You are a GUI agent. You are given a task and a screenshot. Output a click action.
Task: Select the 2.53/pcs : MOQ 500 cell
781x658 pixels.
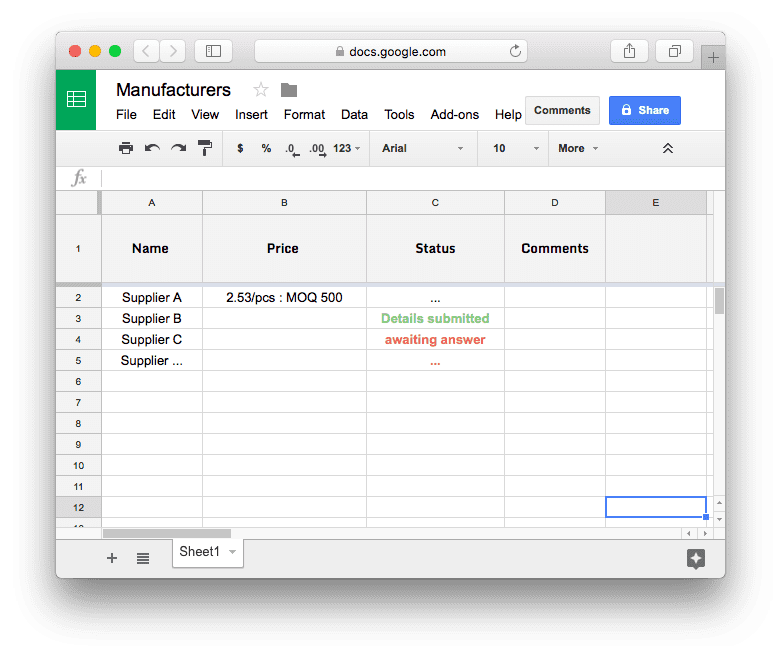(x=284, y=297)
